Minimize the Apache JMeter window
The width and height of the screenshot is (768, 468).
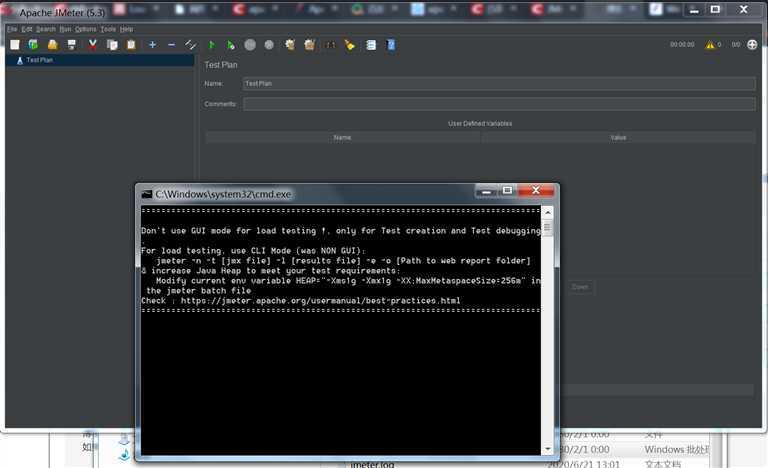[694, 10]
